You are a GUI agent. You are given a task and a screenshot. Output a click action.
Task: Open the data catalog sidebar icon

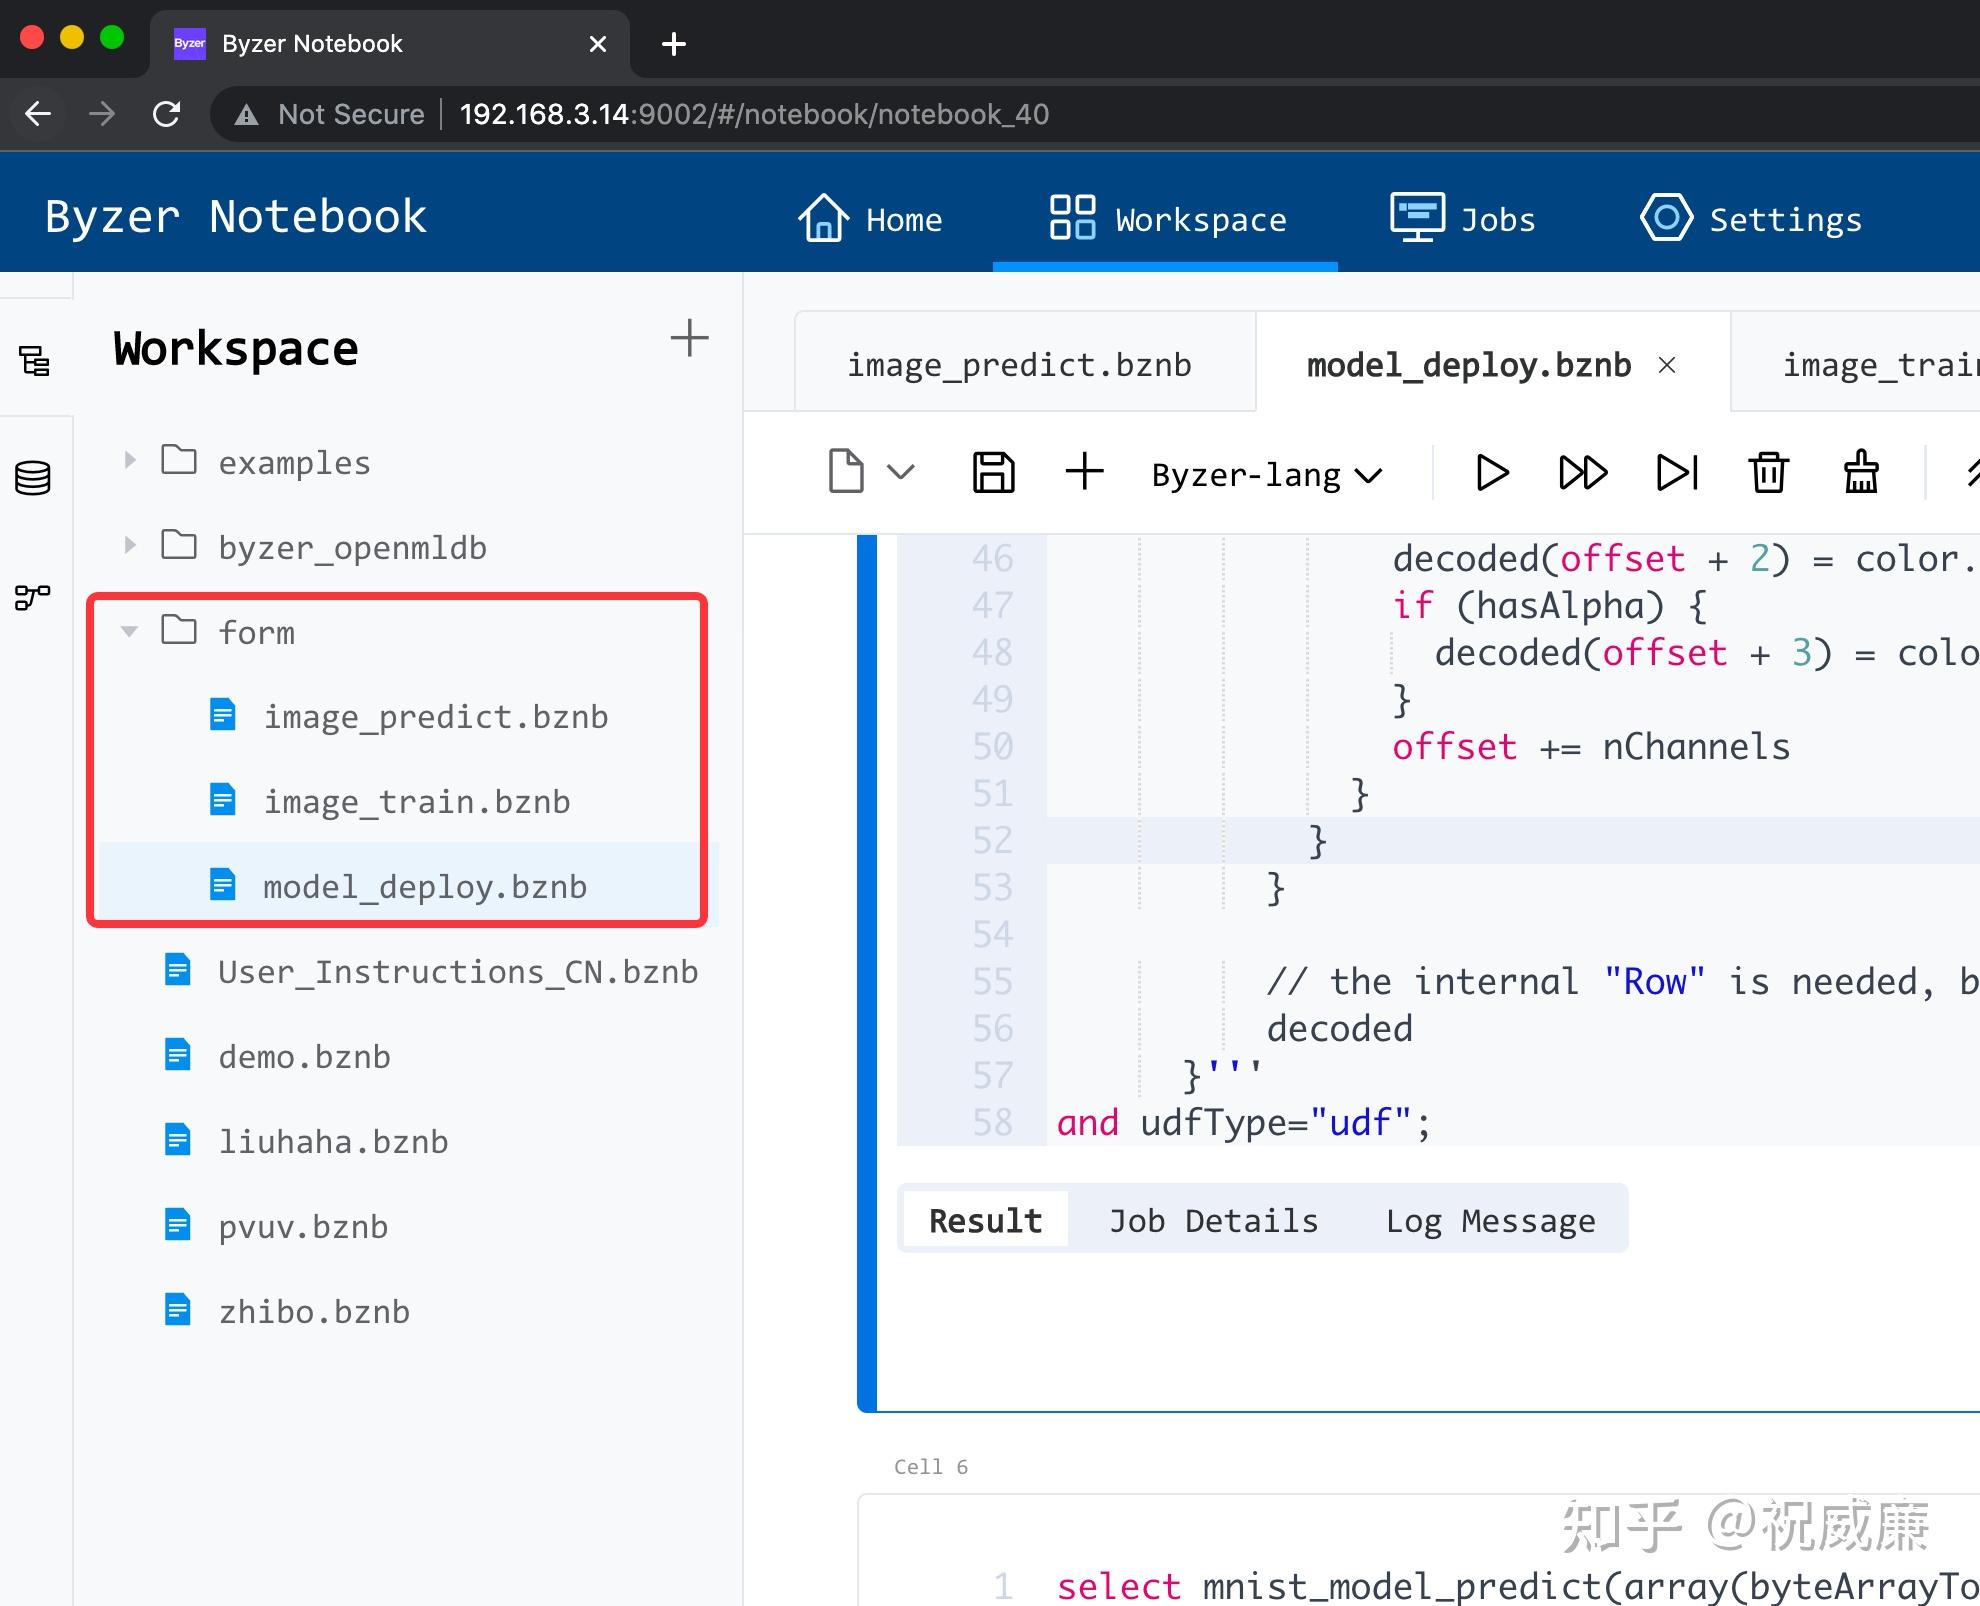[x=33, y=478]
